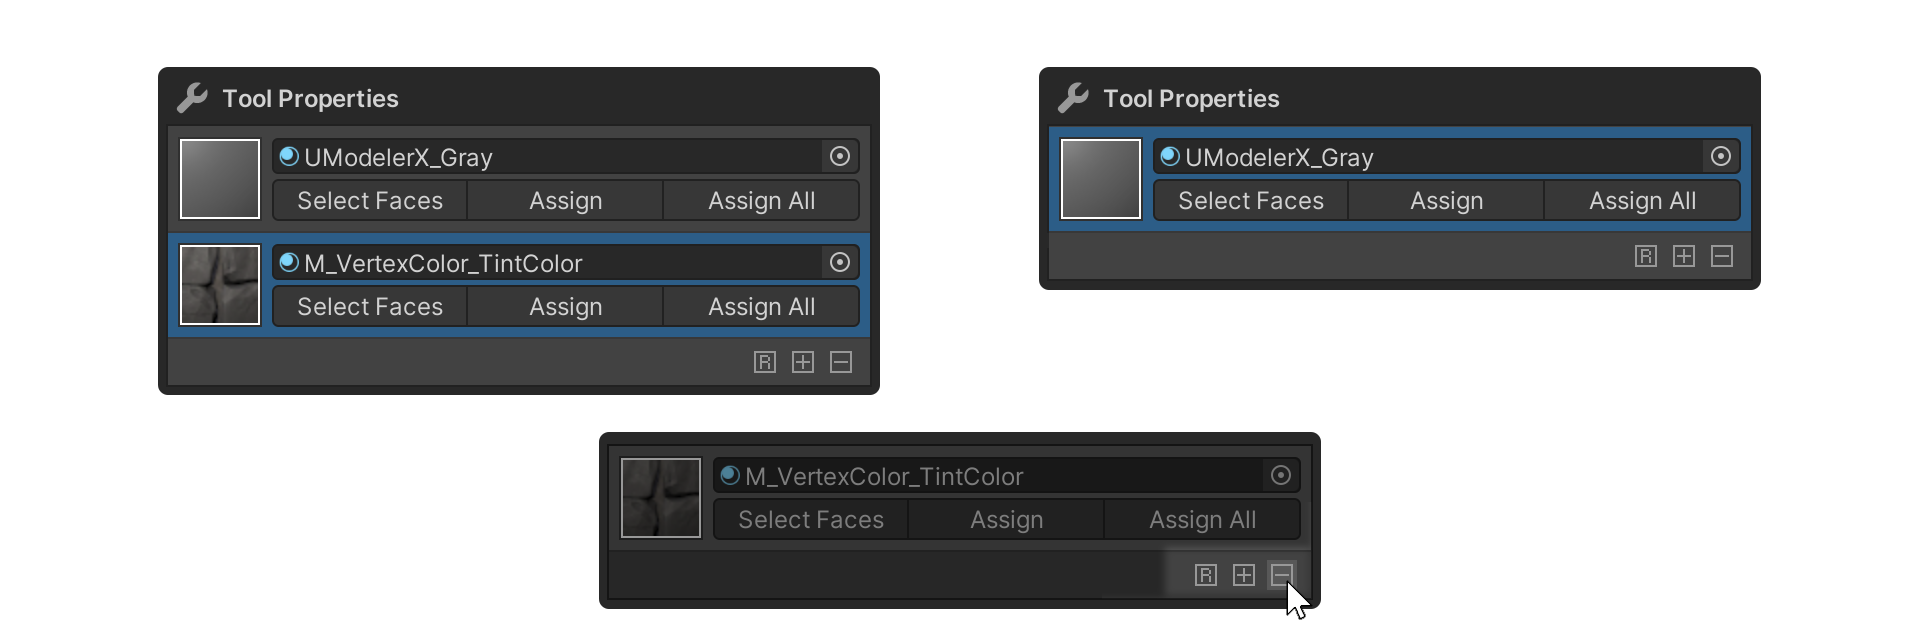Open object picker for M_VertexColor_TintColor in bottom panel
The width and height of the screenshot is (1920, 640).
pyautogui.click(x=1281, y=475)
